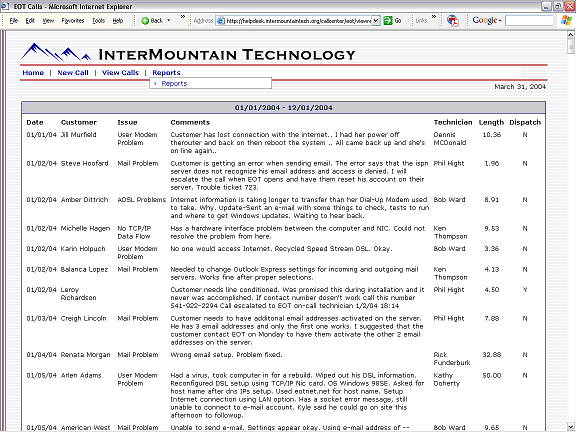Click the green Go arrow icon
The height and width of the screenshot is (432, 576).
(x=388, y=21)
